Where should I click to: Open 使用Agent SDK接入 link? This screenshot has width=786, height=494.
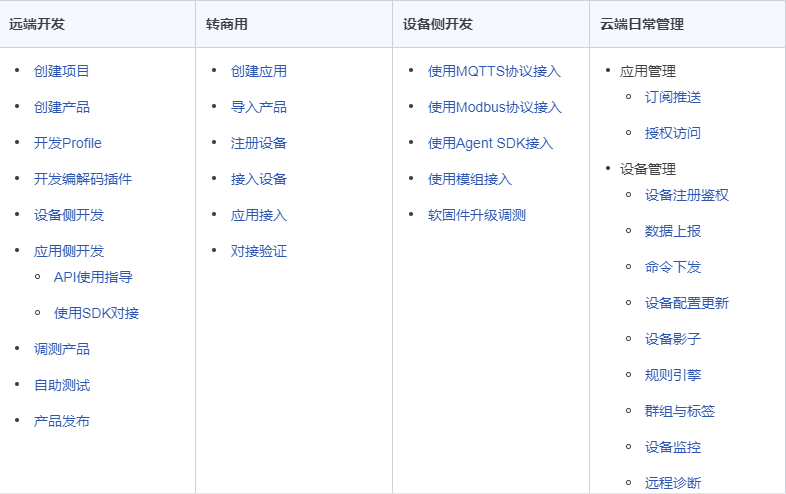490,143
